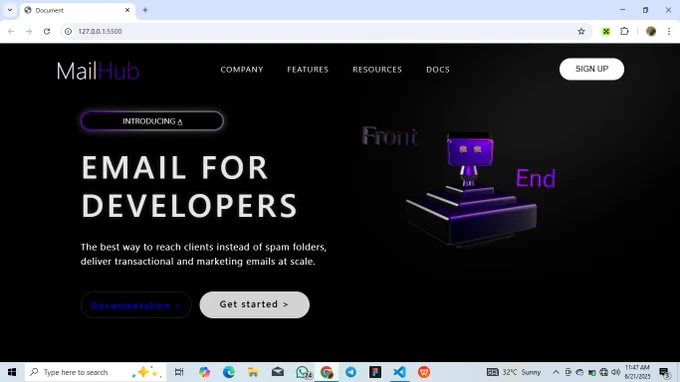
Task: Click the 32°C Sunny weather widget
Action: 514,372
